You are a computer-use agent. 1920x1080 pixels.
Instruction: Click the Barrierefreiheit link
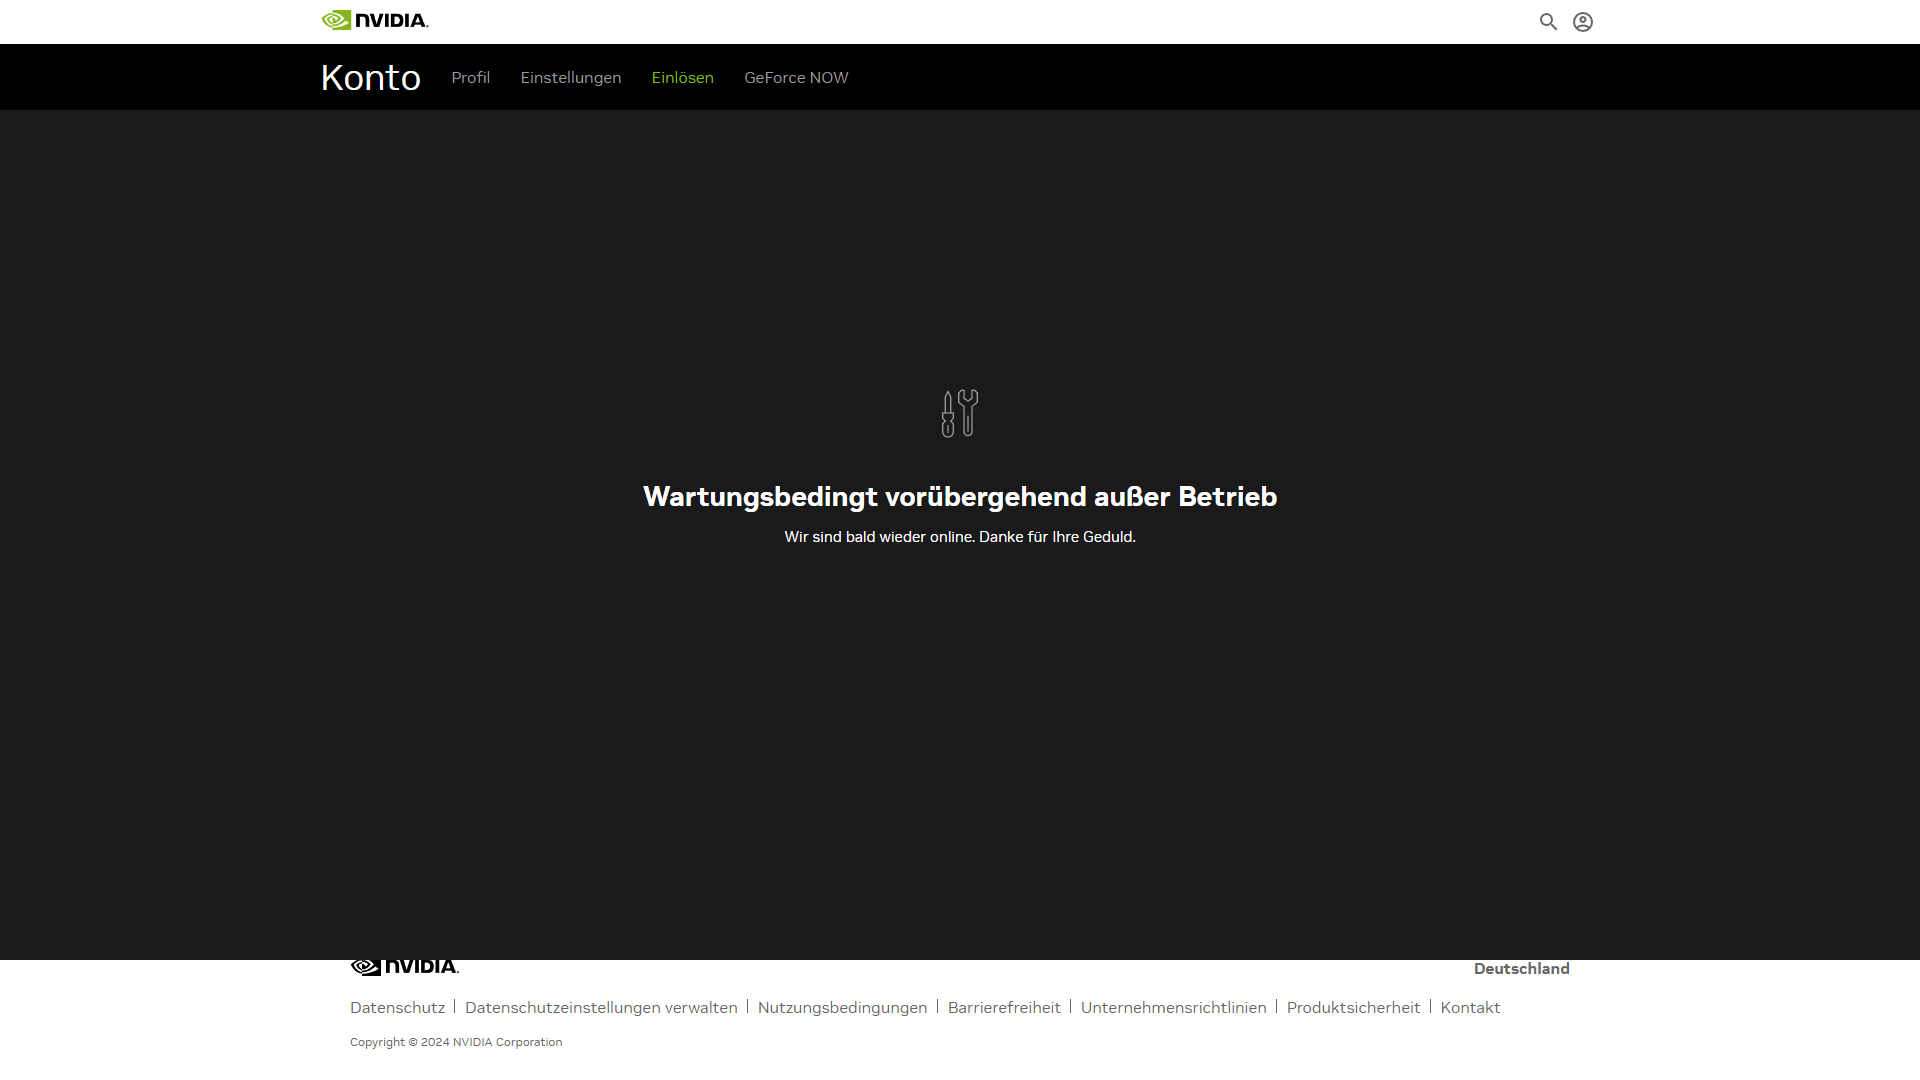pos(1004,1007)
